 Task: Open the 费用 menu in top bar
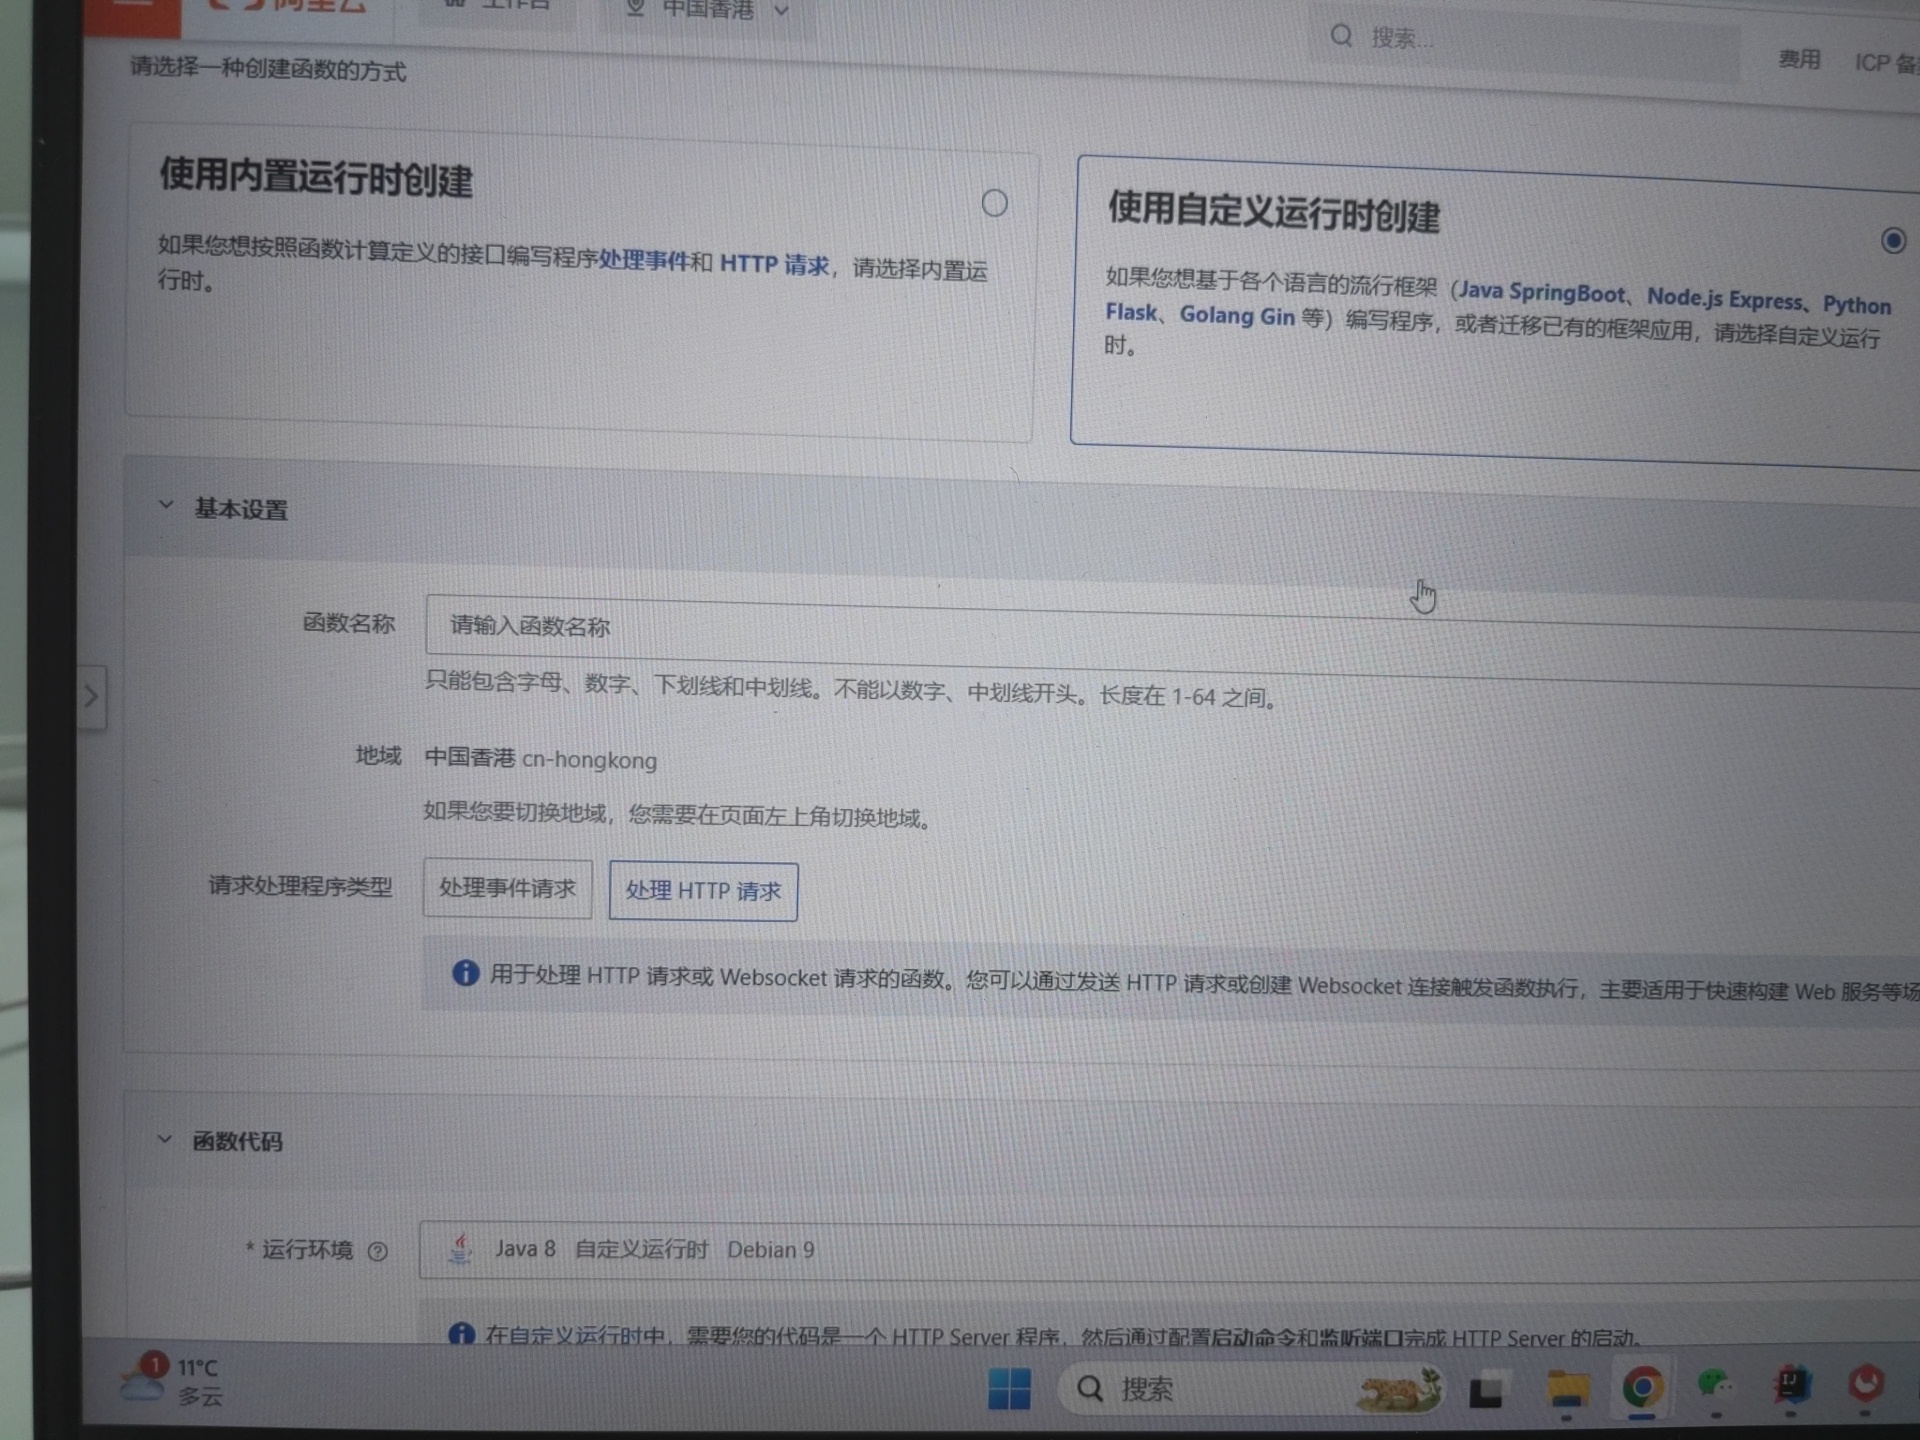point(1798,60)
